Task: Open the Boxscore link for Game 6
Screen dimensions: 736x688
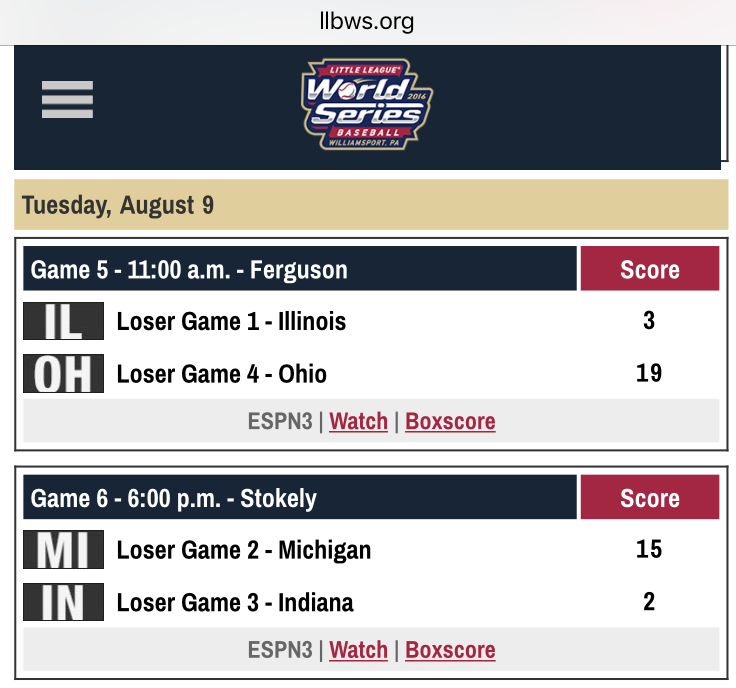Action: point(450,650)
